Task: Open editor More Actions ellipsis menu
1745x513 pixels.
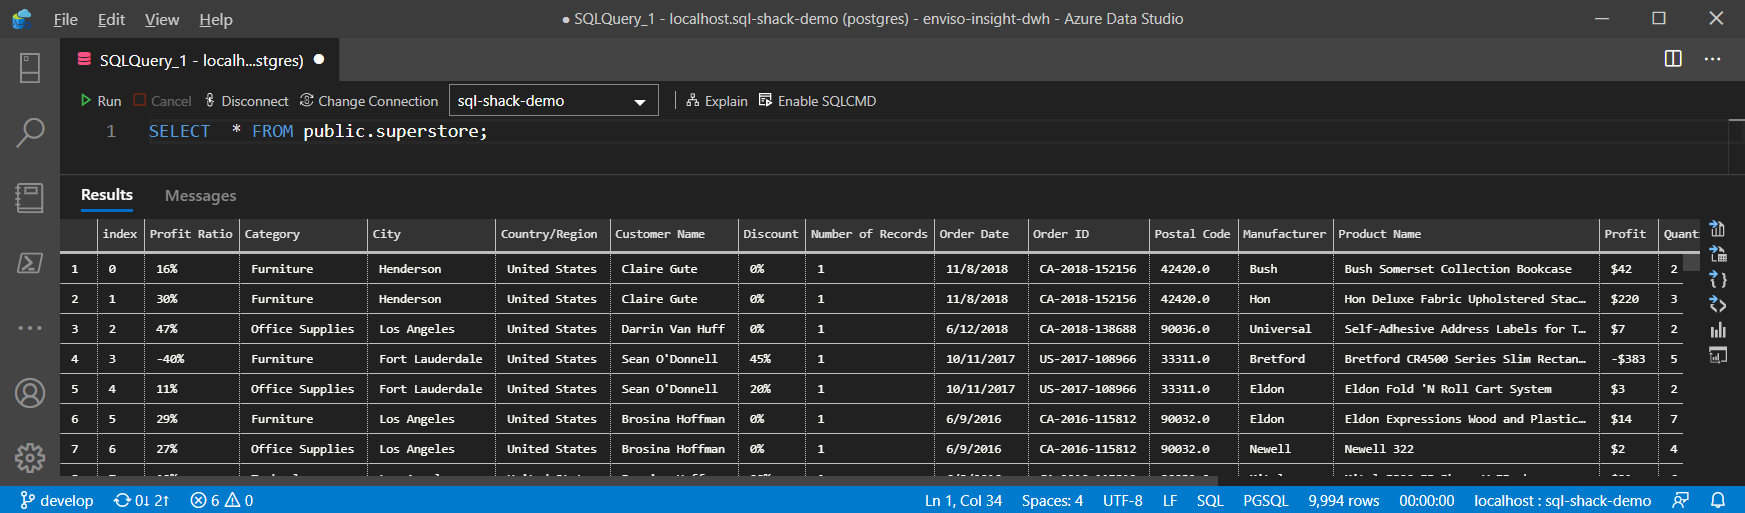Action: pos(1712,59)
